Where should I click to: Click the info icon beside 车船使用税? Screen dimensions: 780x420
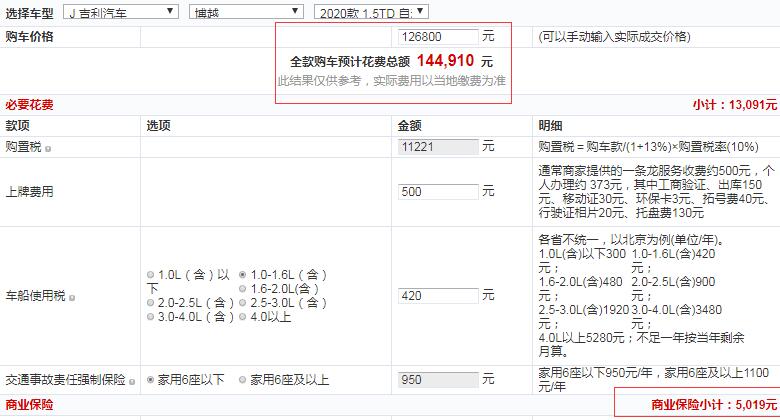72,298
